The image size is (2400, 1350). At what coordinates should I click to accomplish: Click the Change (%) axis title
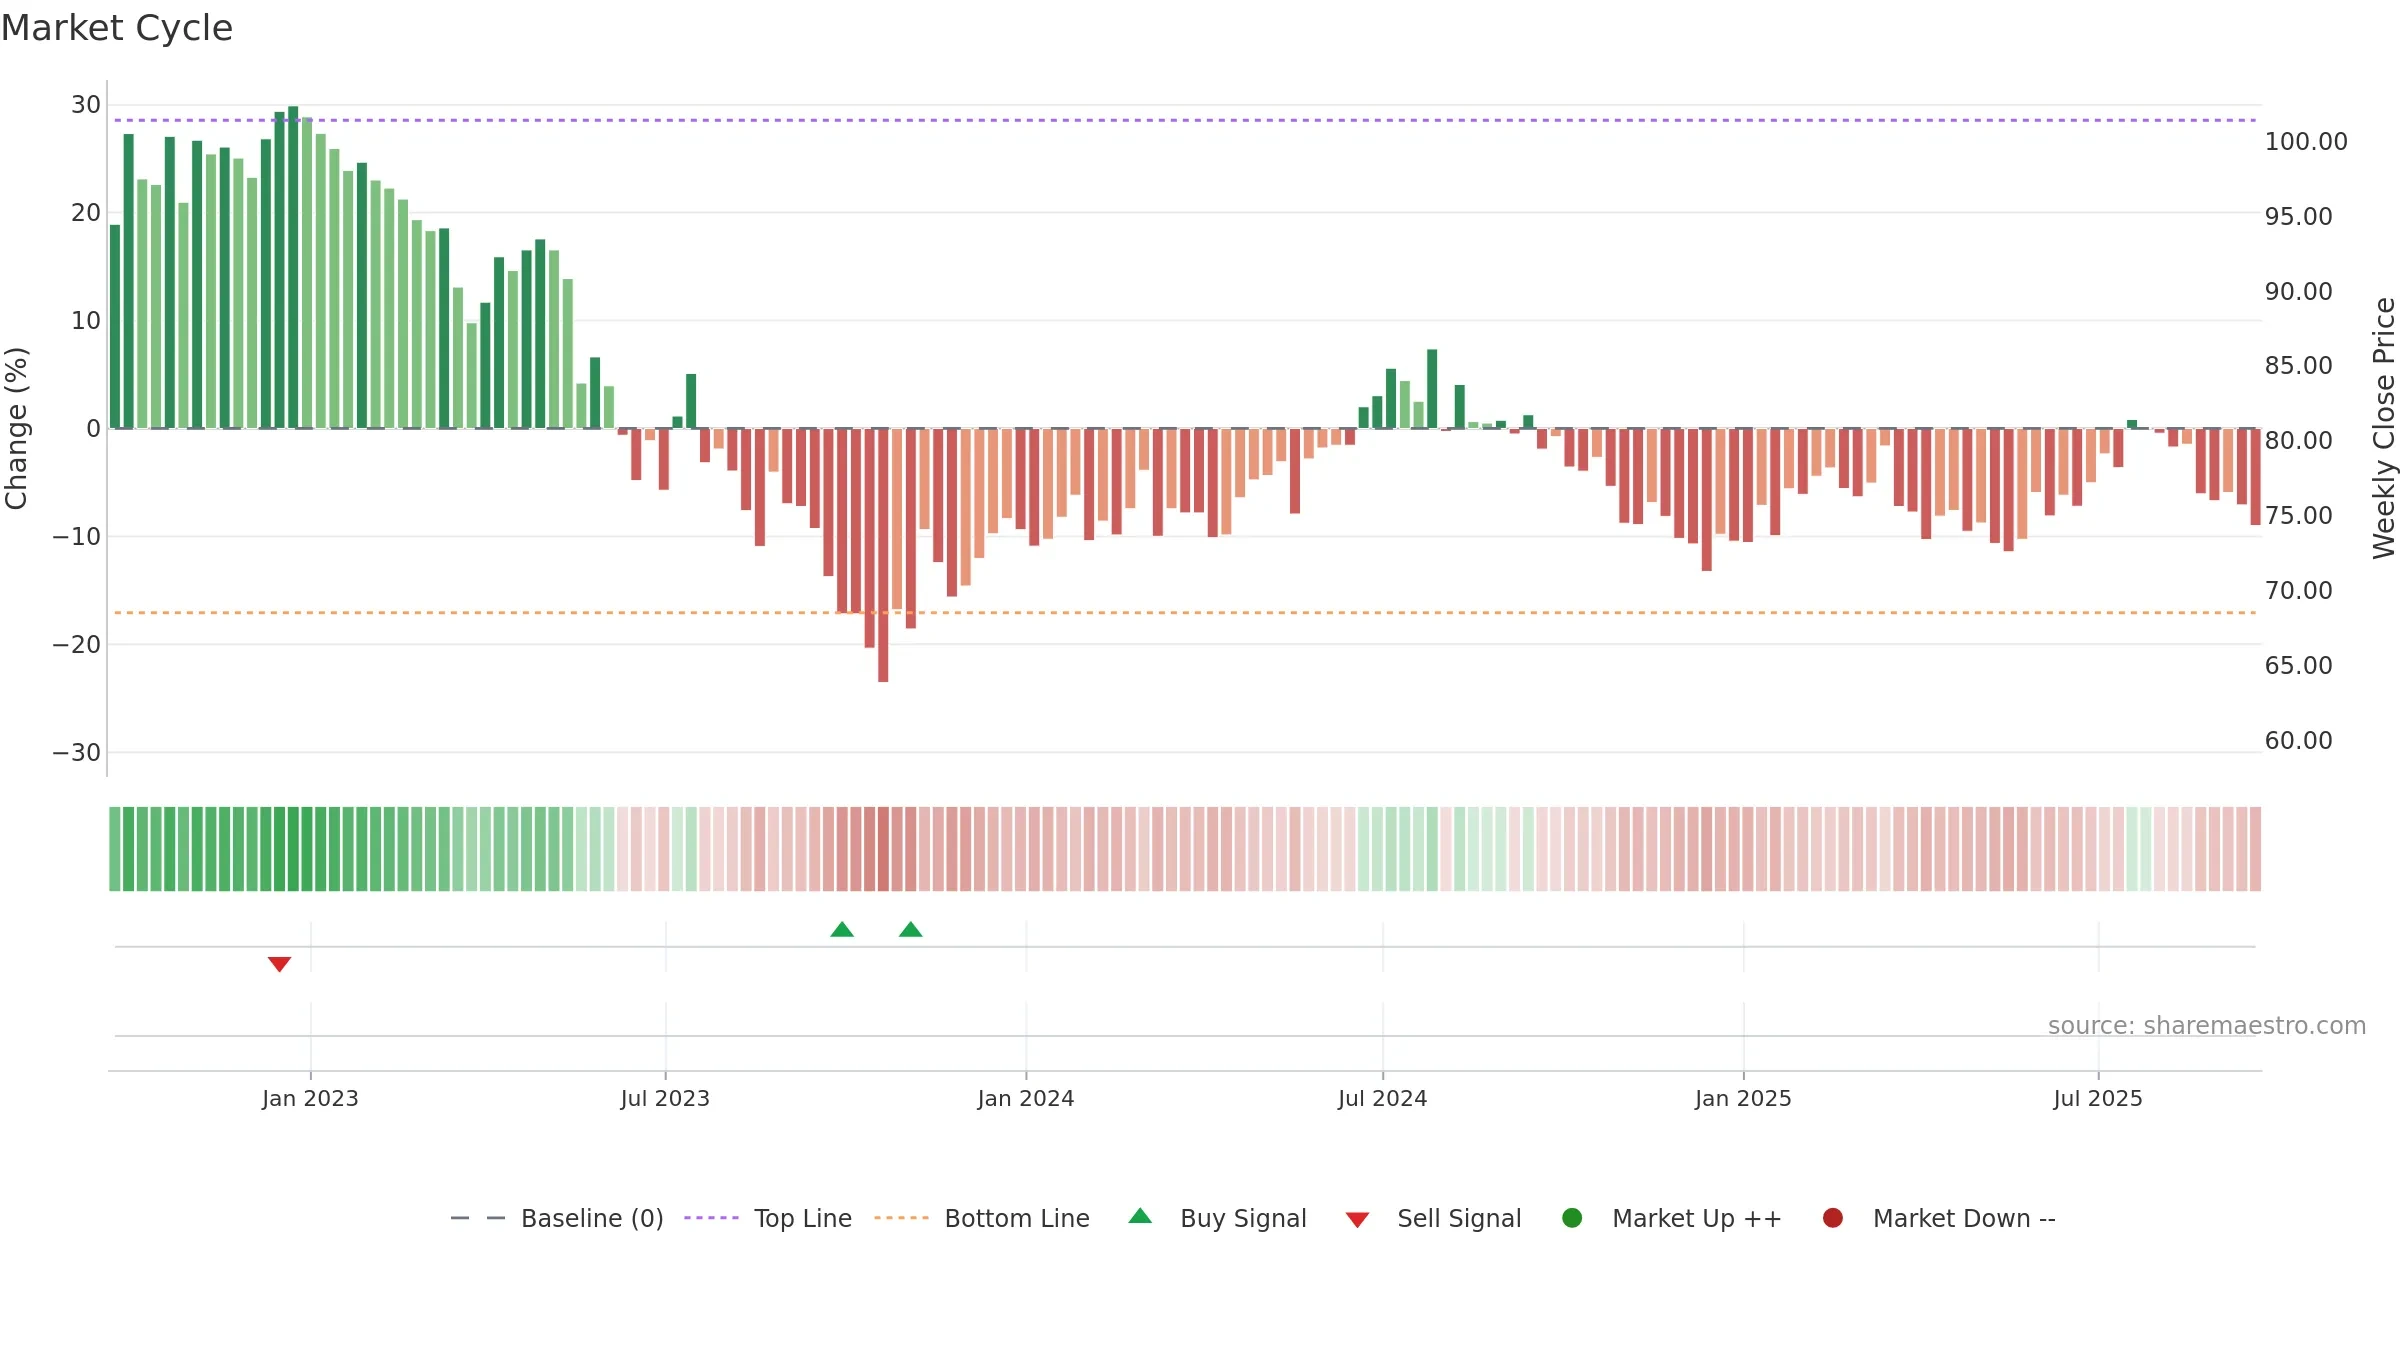pyautogui.click(x=16, y=428)
